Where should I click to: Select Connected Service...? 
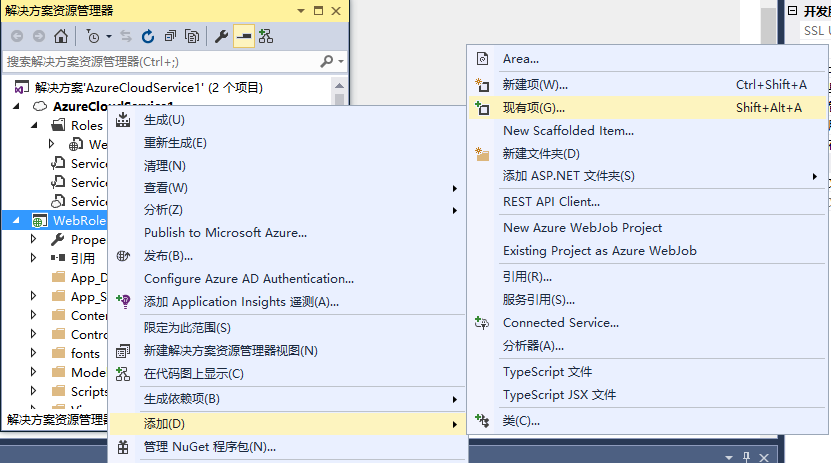pos(648,323)
